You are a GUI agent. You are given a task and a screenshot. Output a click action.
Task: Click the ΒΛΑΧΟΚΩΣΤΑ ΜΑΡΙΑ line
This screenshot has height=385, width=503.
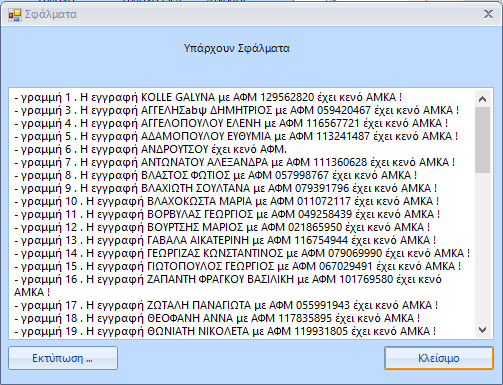[227, 201]
